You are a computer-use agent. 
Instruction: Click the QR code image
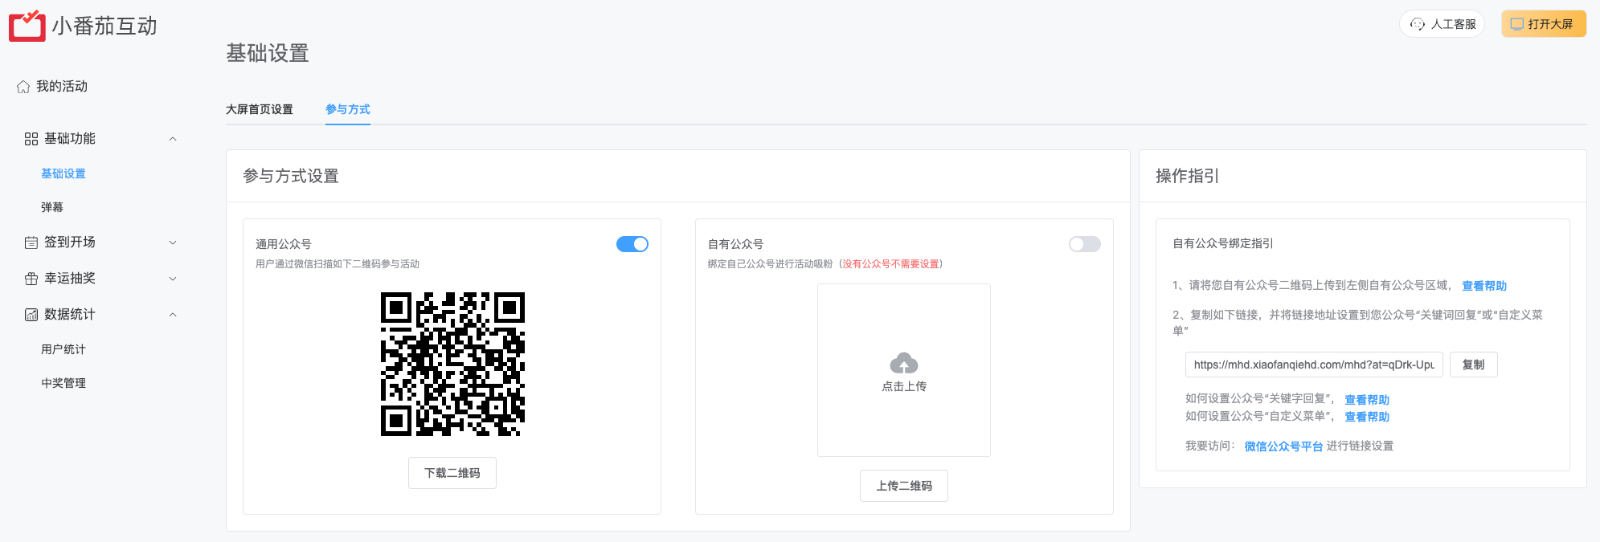click(453, 364)
